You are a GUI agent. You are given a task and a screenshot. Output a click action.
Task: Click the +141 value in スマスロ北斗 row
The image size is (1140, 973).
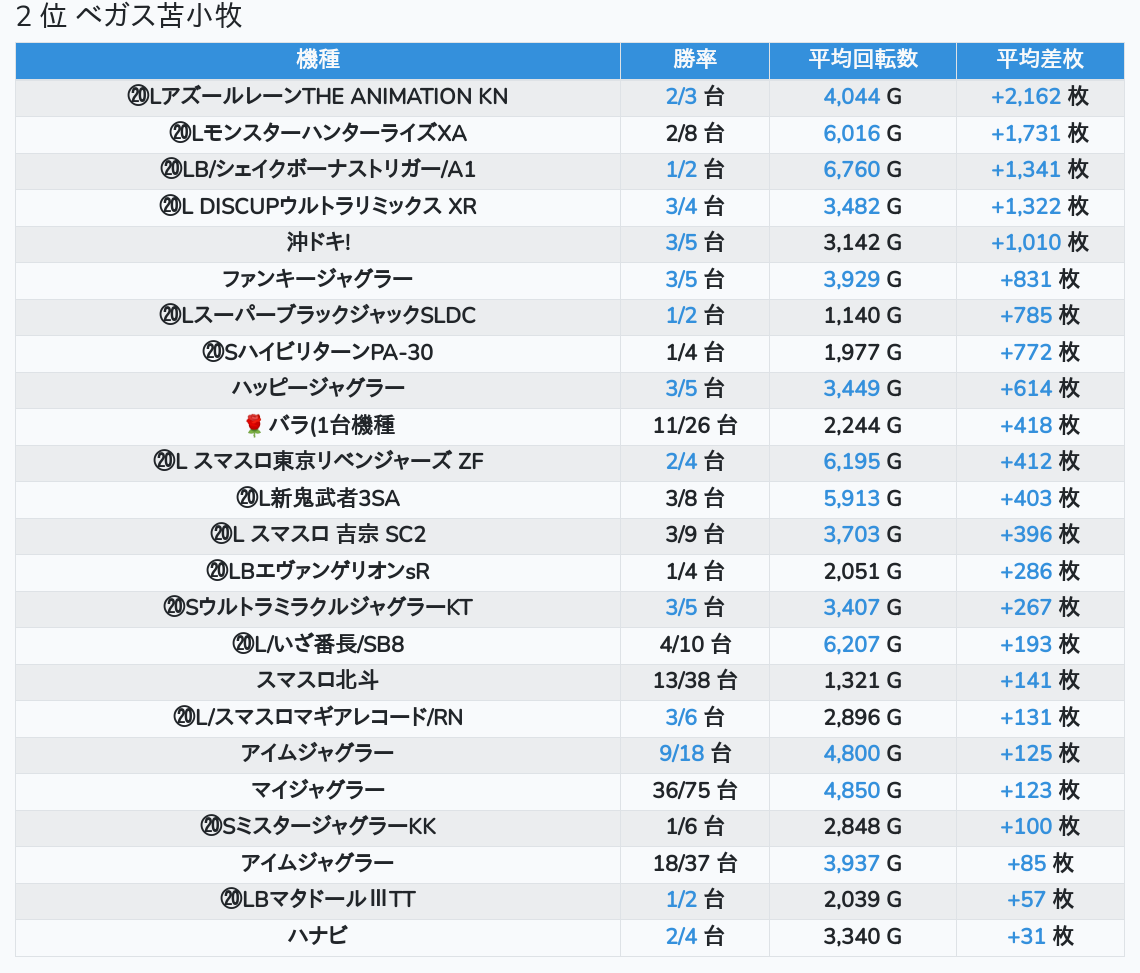click(1026, 681)
